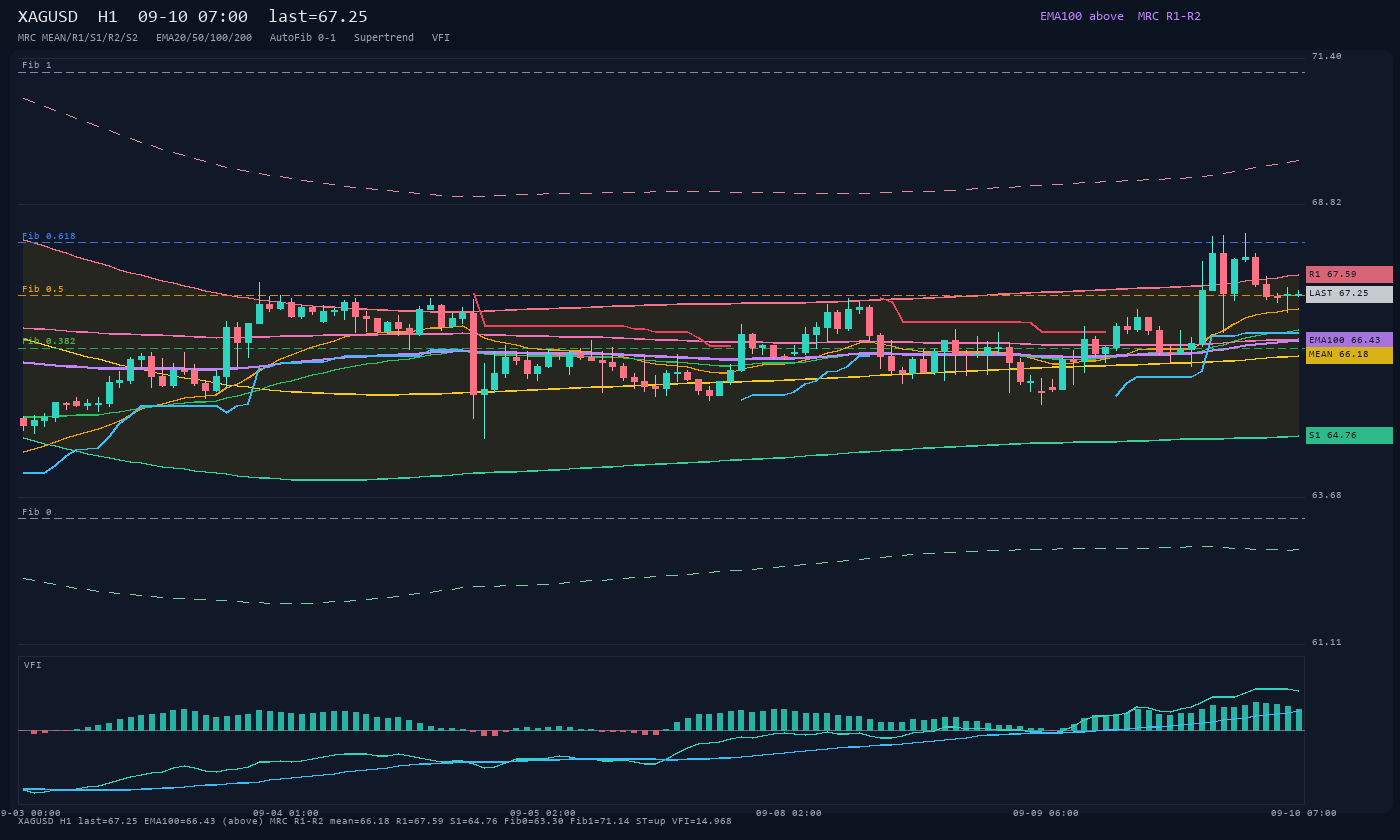This screenshot has height=840, width=1400.
Task: Click the 09-08 02:00 time axis label
Action: (789, 813)
